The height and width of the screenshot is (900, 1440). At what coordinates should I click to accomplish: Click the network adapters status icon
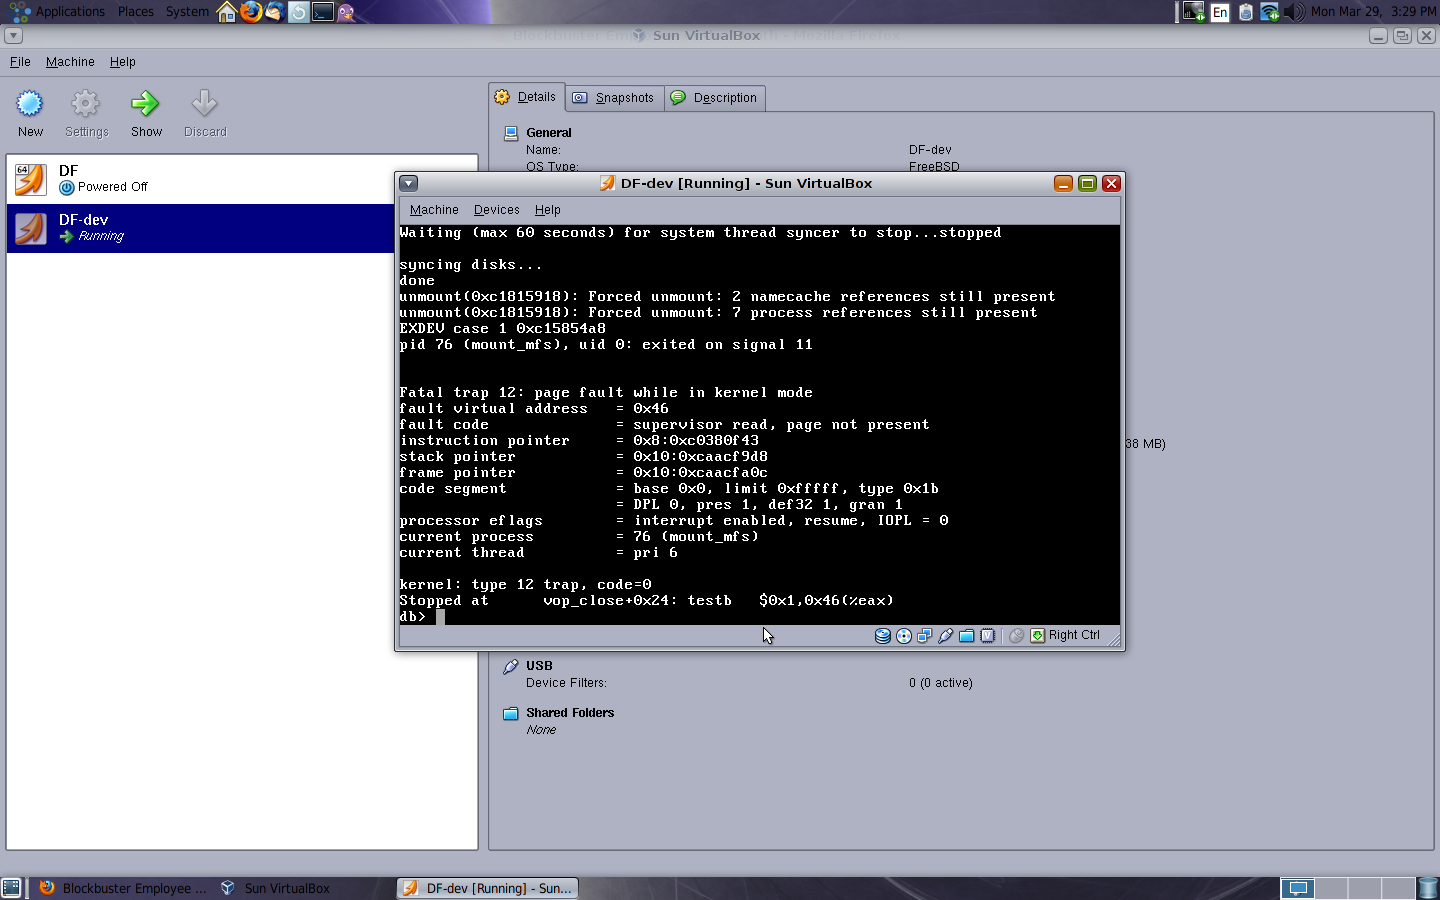click(925, 636)
